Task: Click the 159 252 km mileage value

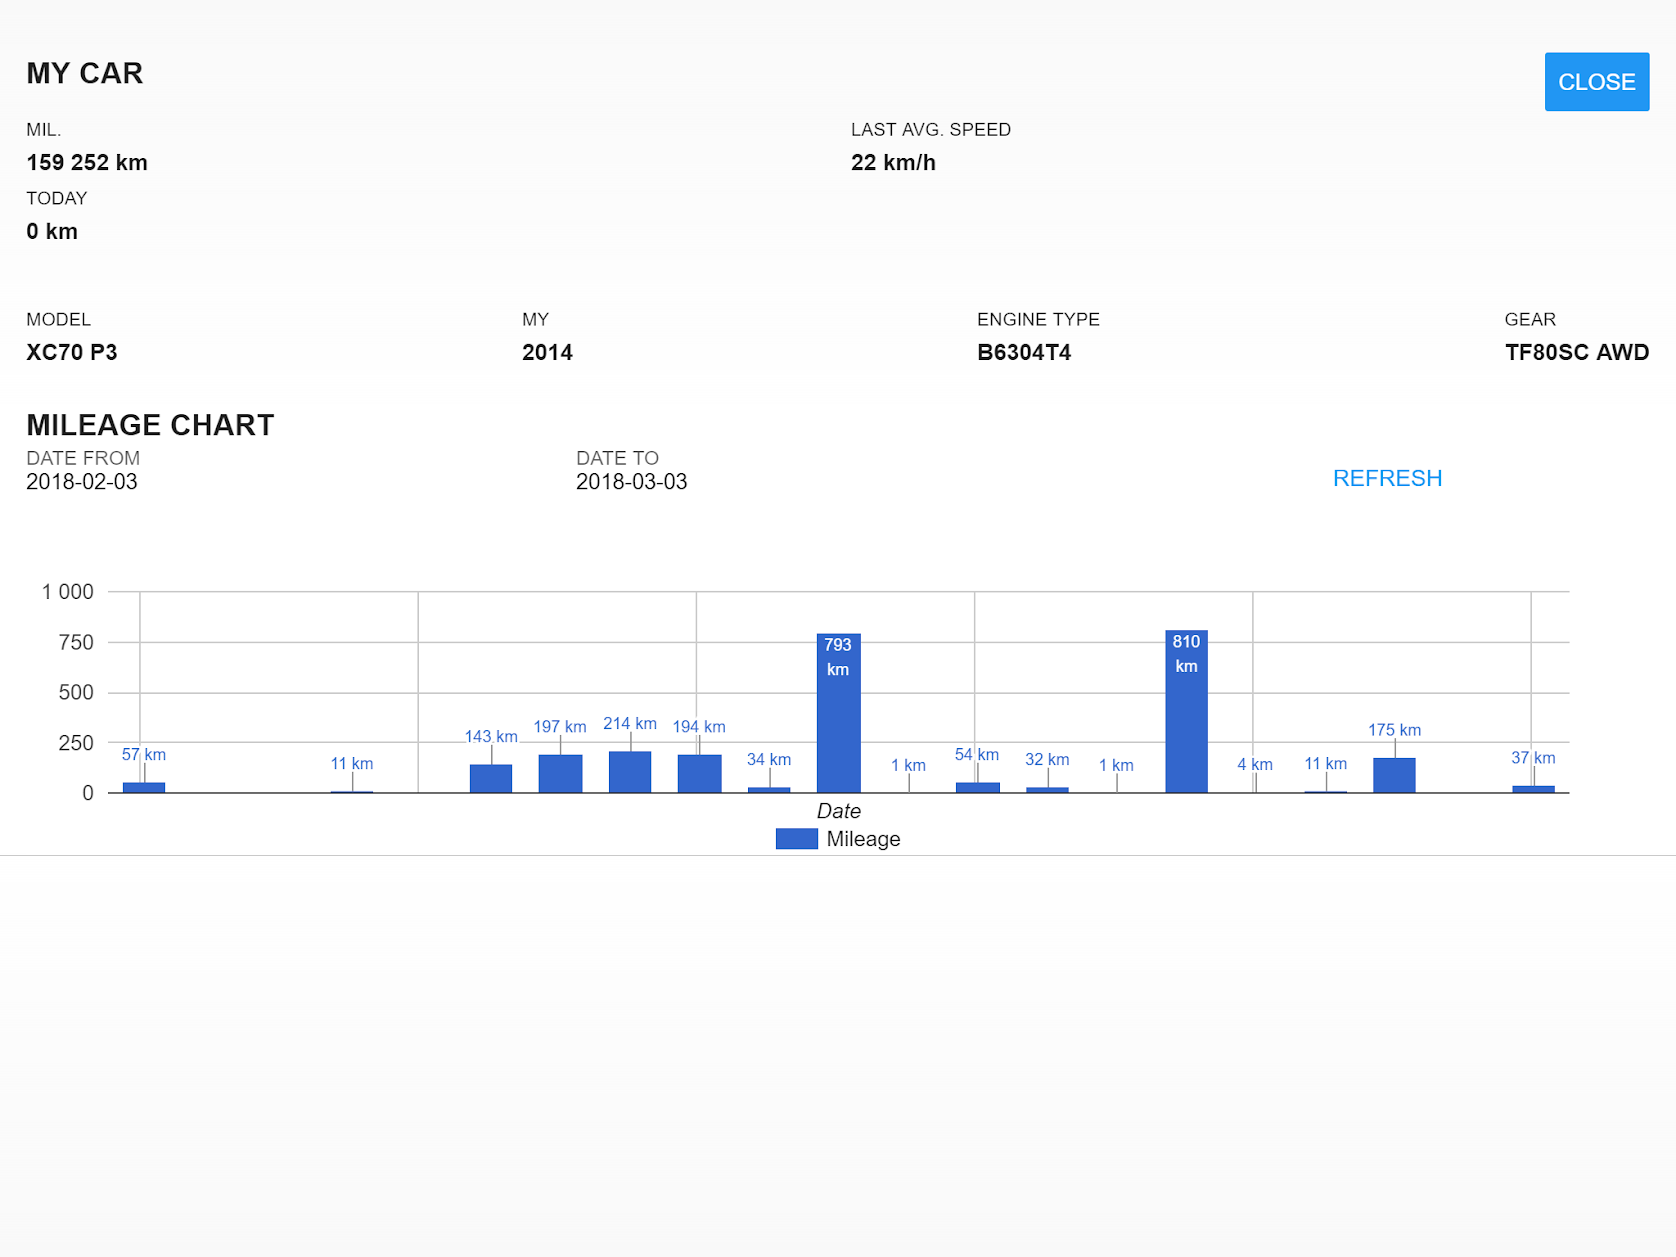Action: [87, 163]
